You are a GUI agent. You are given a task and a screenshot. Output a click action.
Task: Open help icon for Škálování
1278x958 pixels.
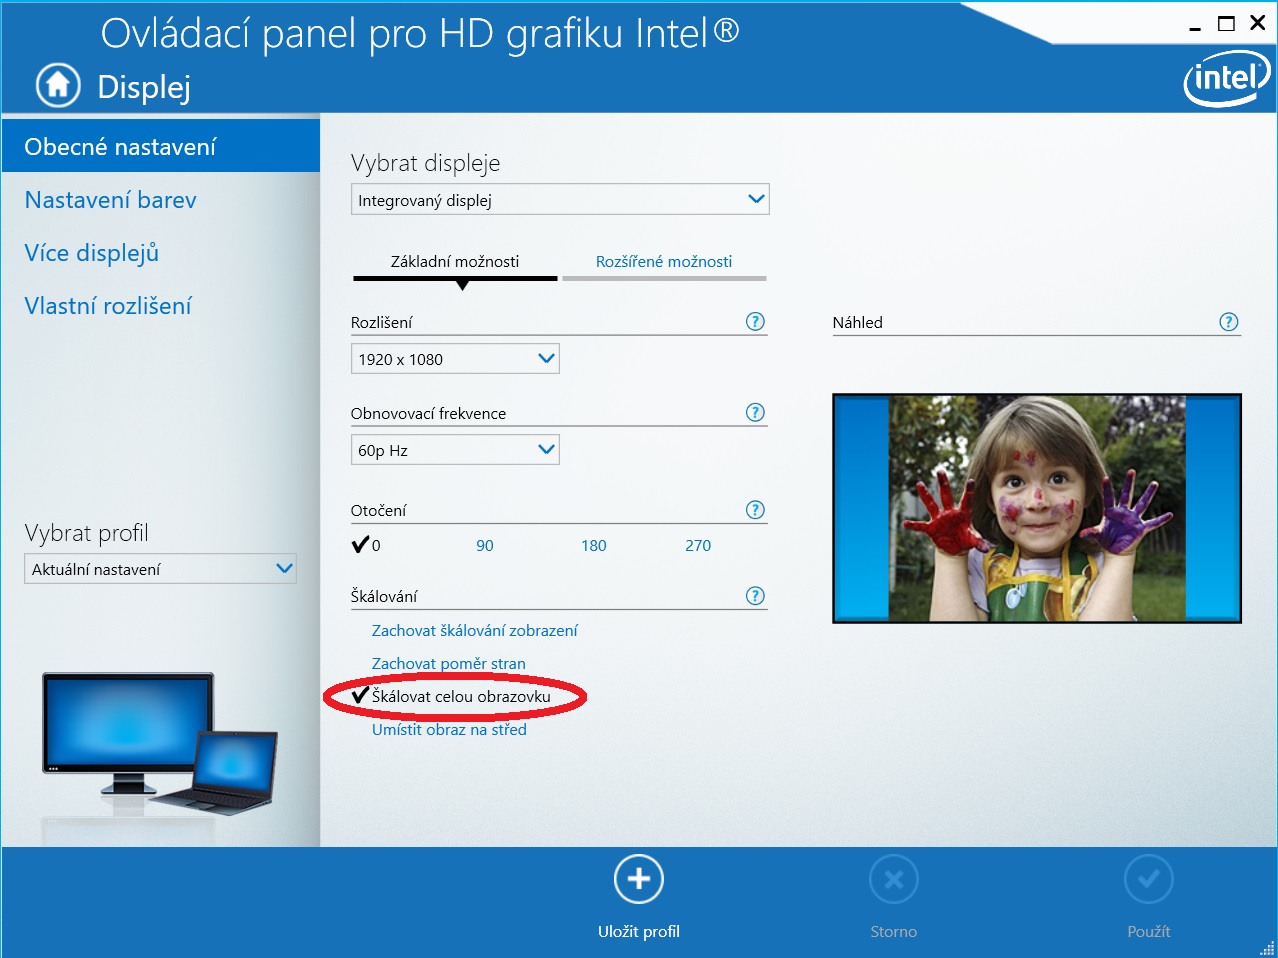756,596
